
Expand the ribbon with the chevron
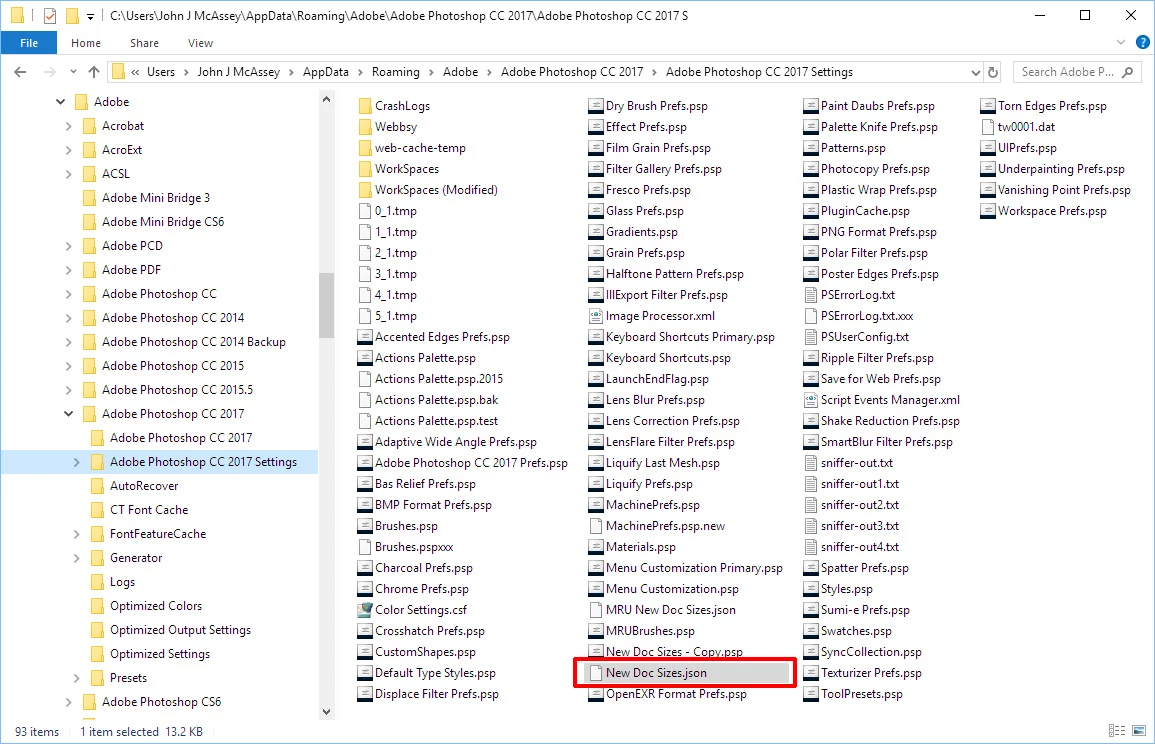1120,43
